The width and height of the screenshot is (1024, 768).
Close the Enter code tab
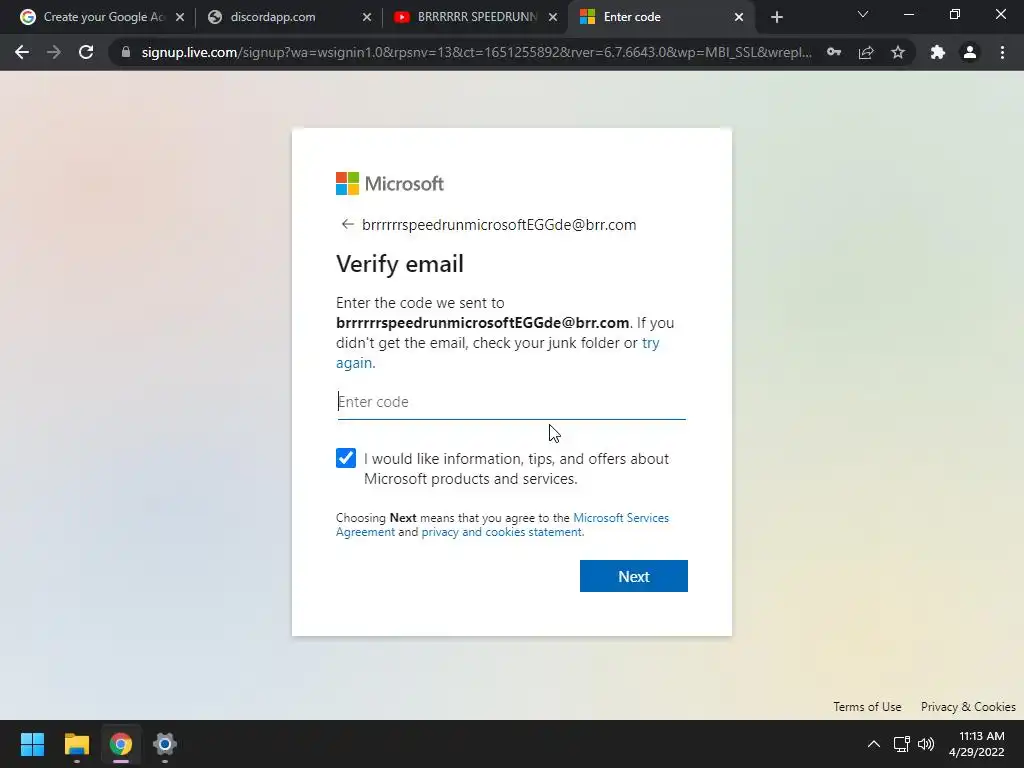point(739,17)
